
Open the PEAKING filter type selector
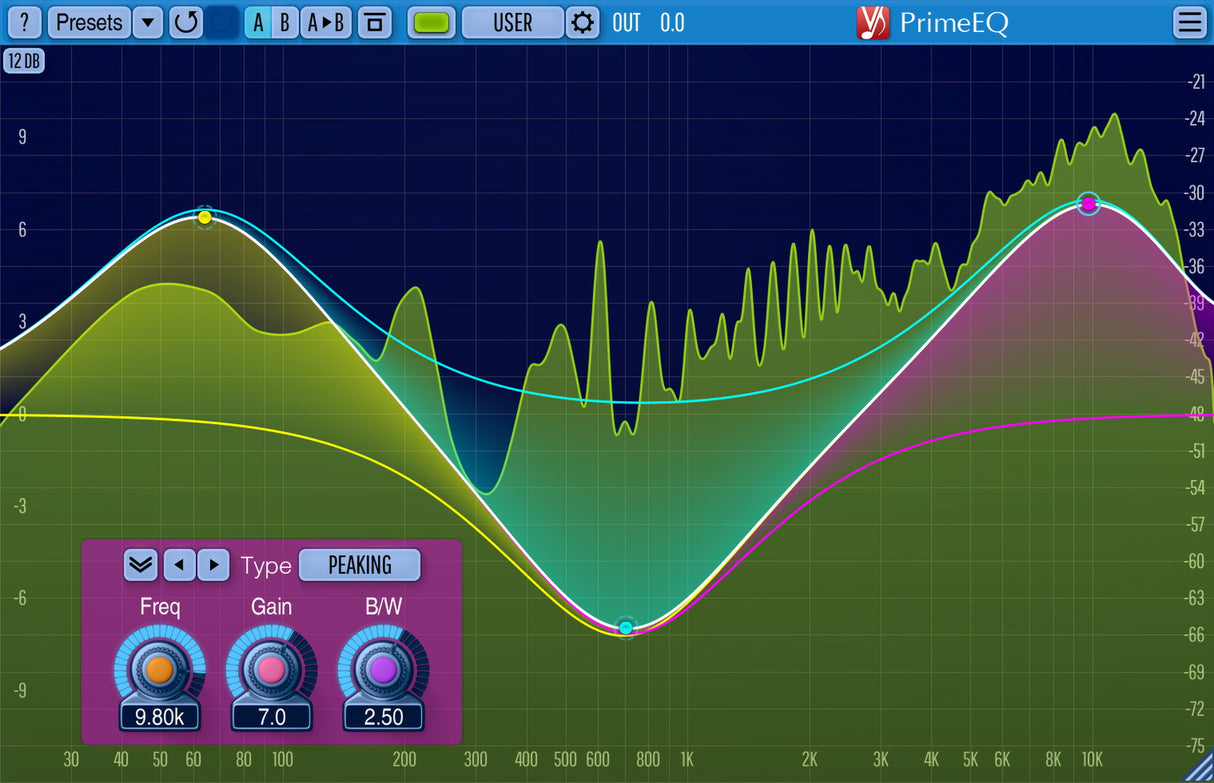coord(360,565)
